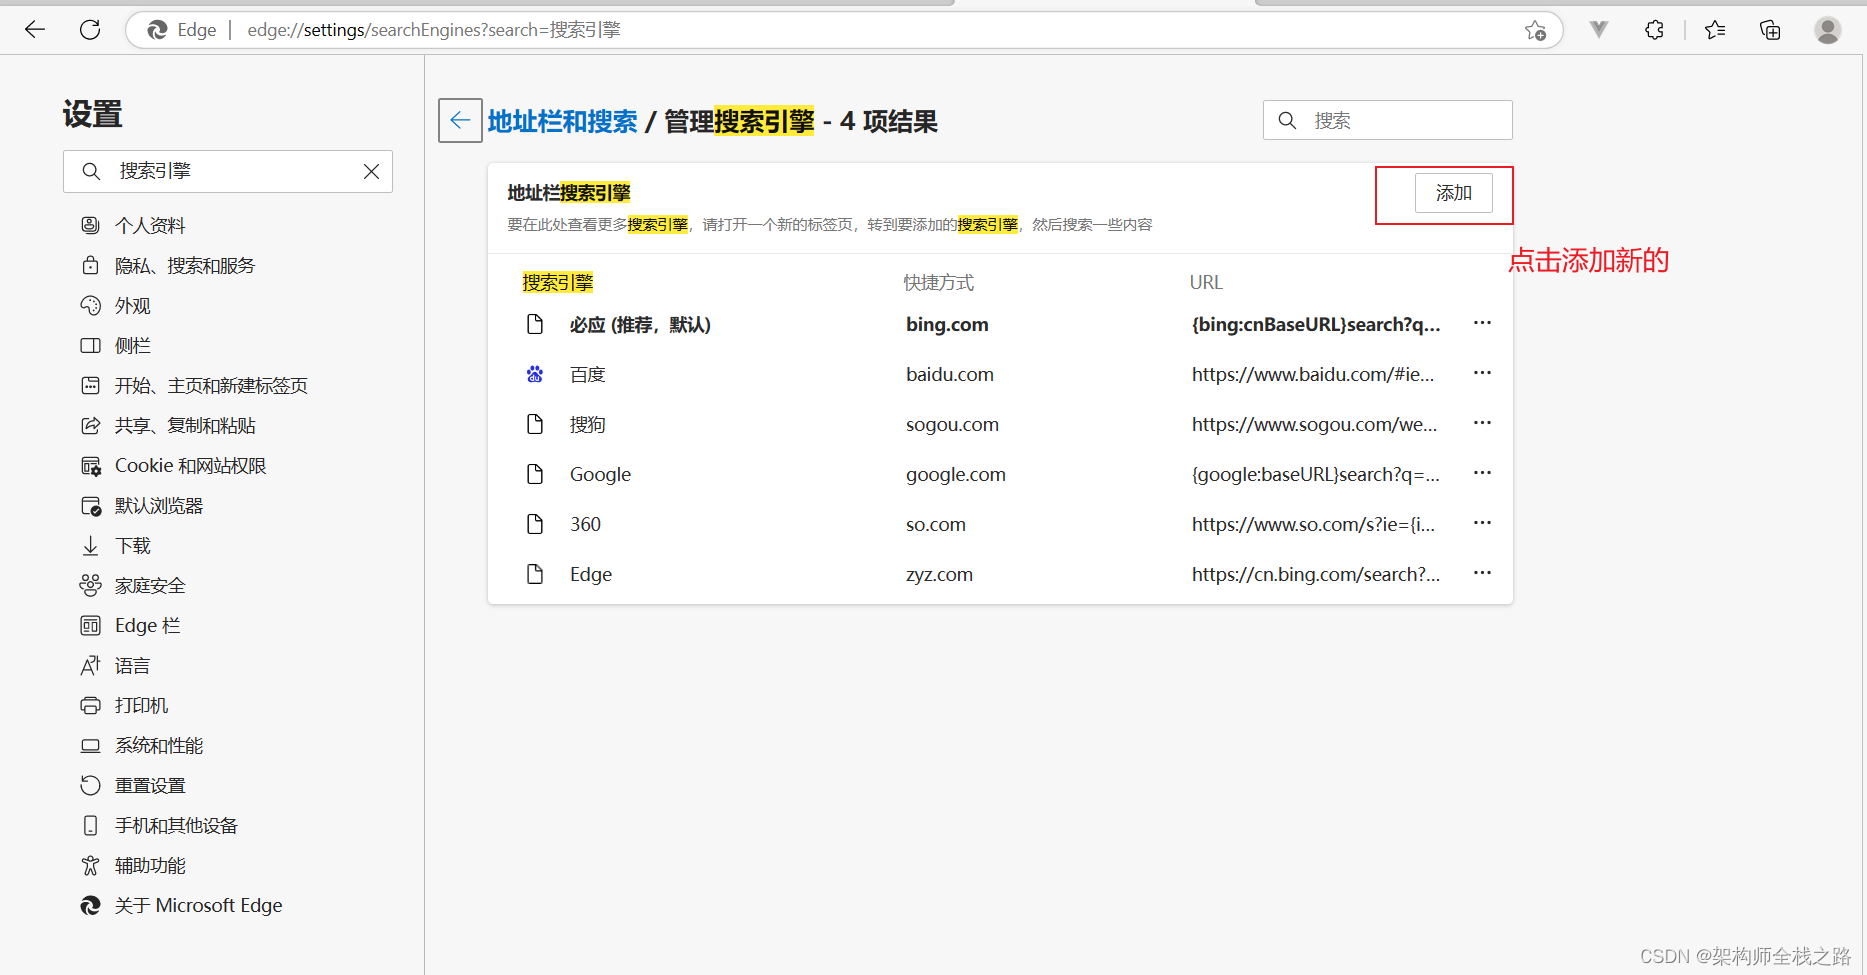Screen dimensions: 1867x975
Task: Click the sogou.com shortcut text
Action: click(952, 424)
